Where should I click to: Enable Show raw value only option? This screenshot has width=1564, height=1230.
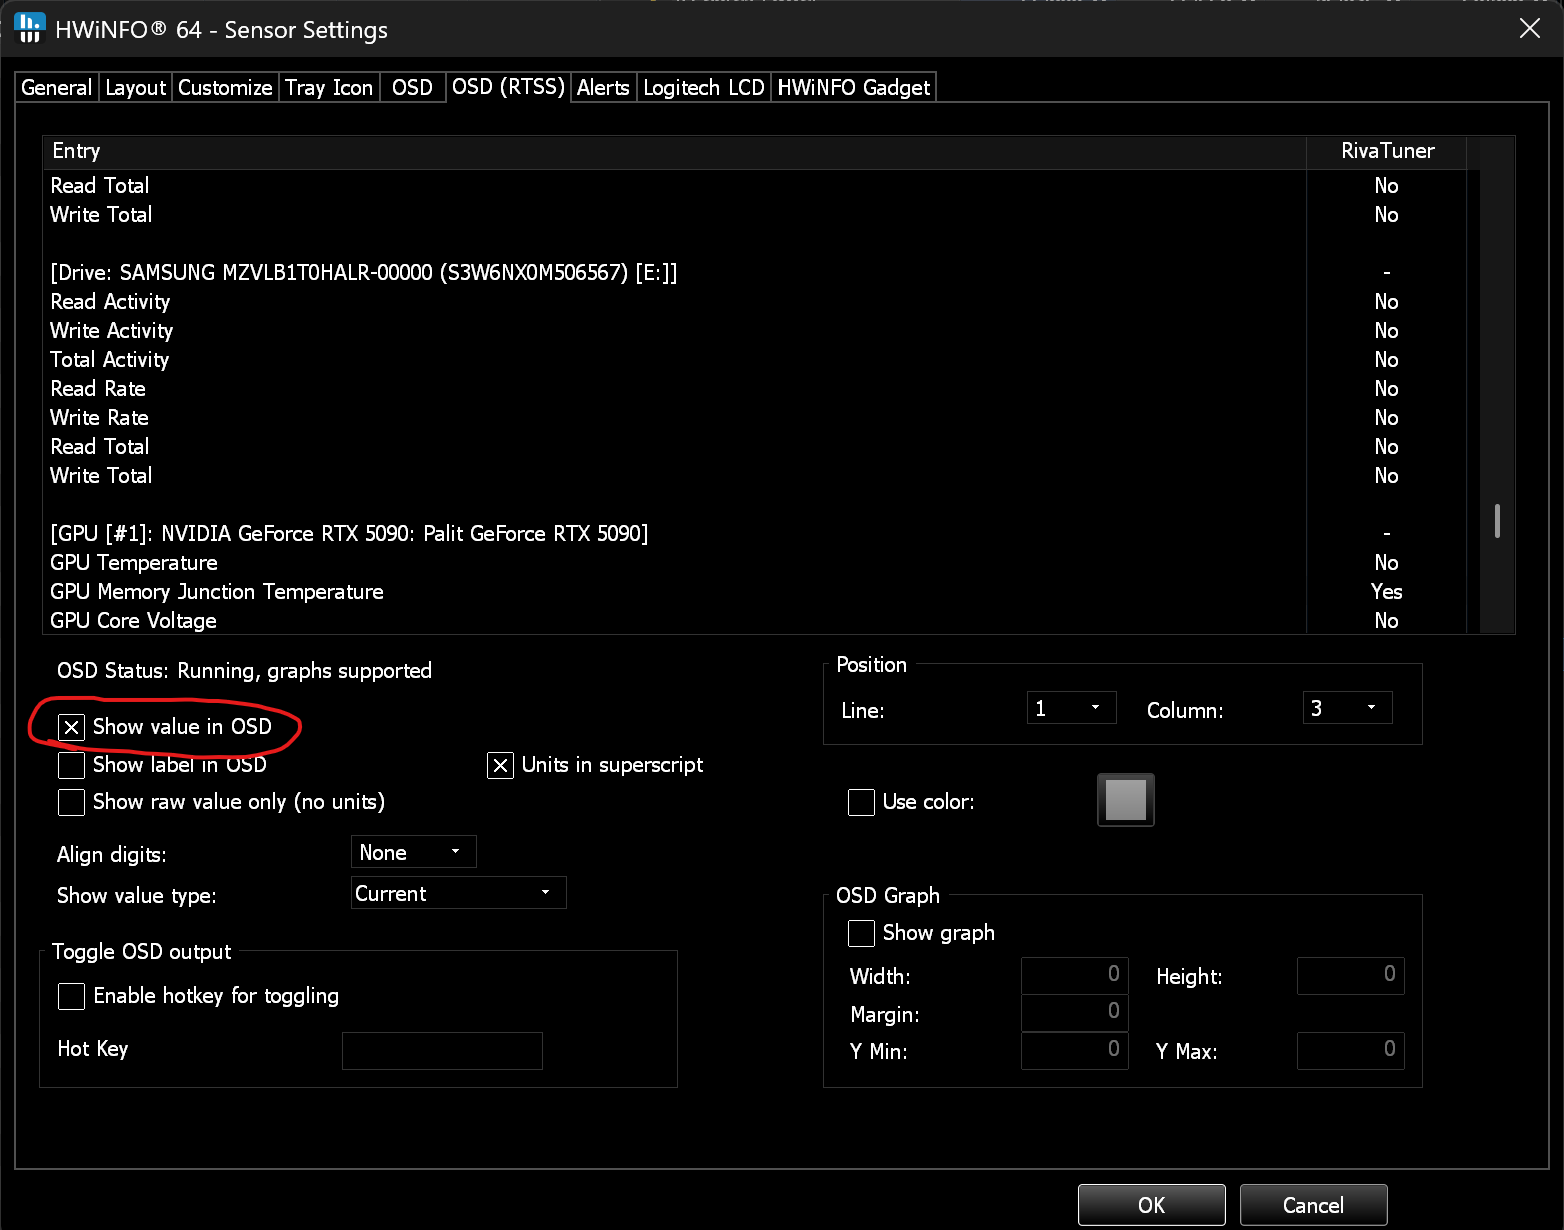71,802
